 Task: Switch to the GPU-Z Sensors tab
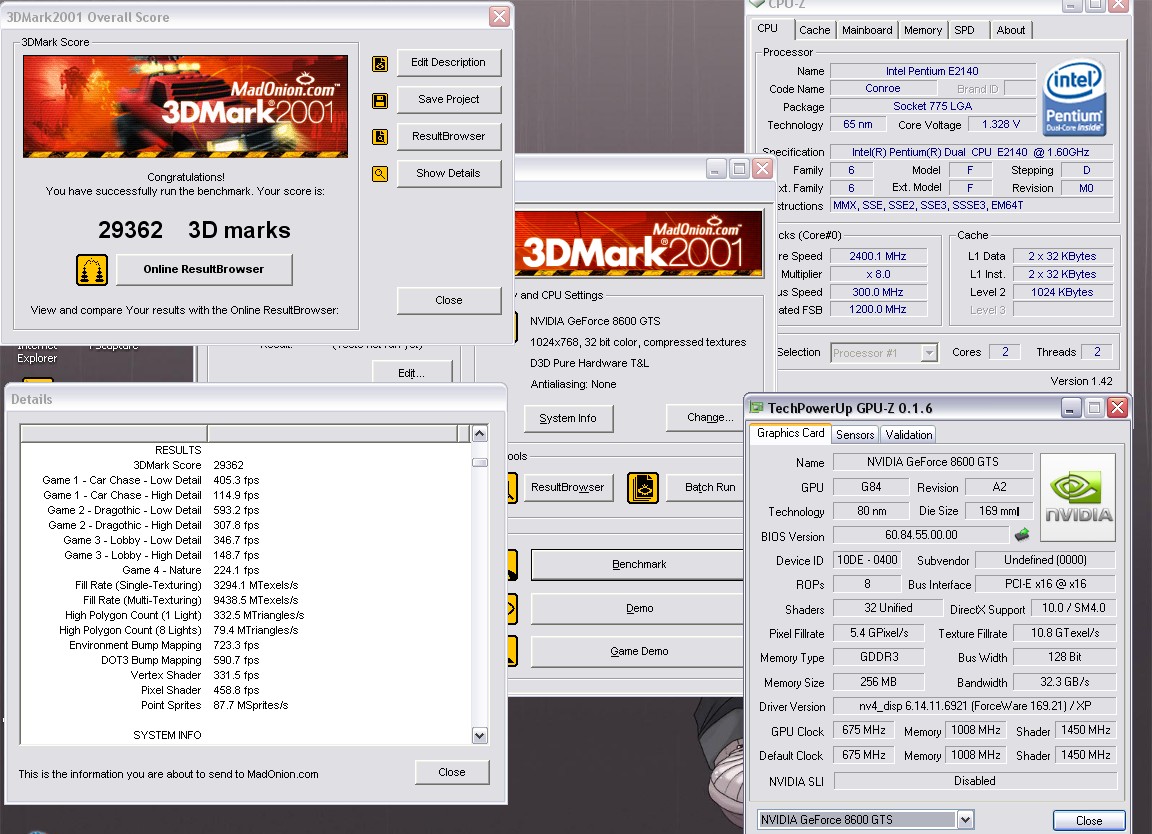(x=855, y=435)
